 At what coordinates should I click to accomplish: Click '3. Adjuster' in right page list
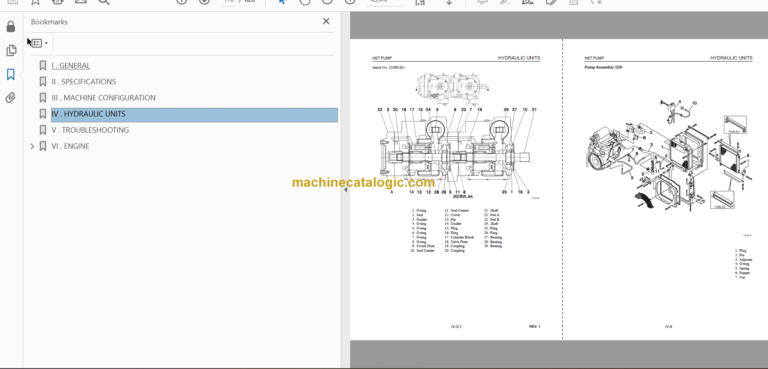(743, 260)
